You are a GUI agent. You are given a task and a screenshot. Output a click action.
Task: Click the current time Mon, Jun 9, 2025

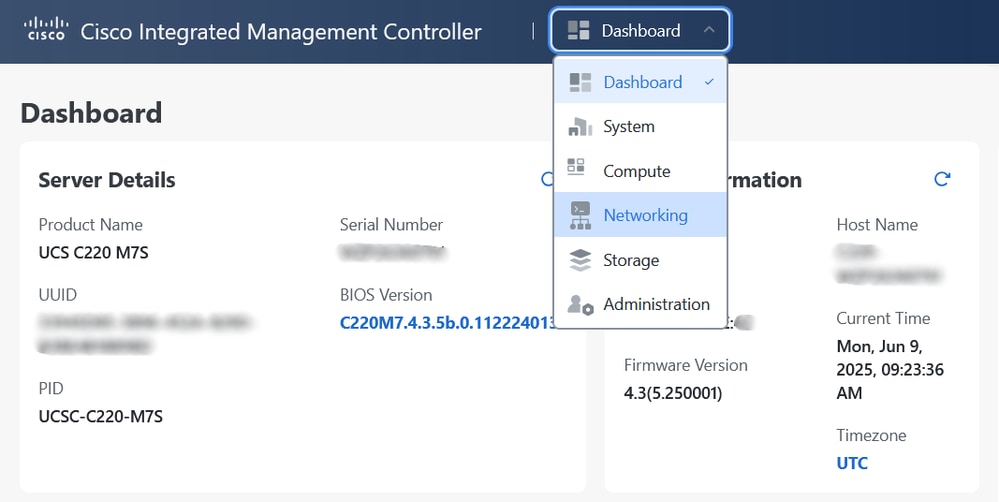890,369
